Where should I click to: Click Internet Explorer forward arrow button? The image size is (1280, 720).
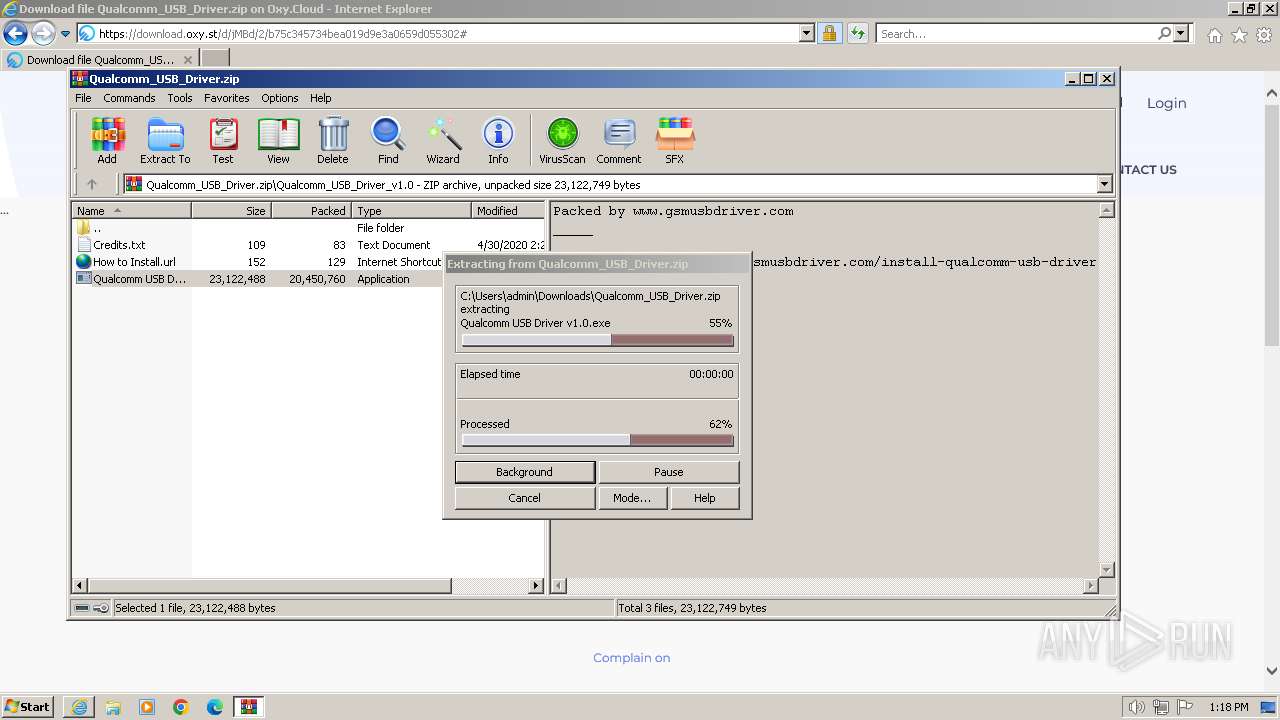[x=42, y=34]
